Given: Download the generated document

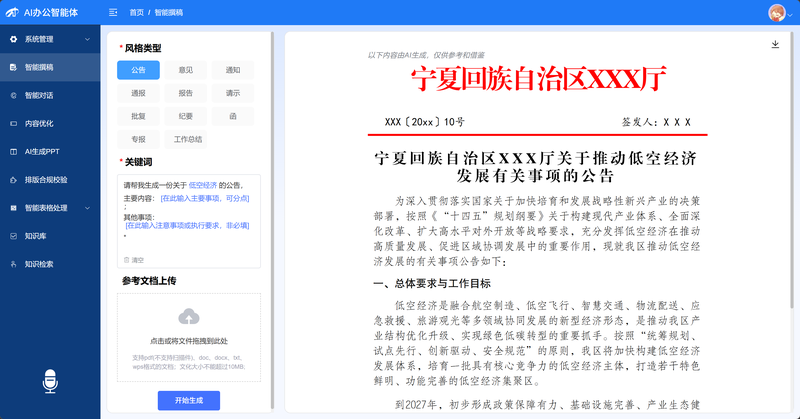Looking at the screenshot, I should (x=775, y=44).
